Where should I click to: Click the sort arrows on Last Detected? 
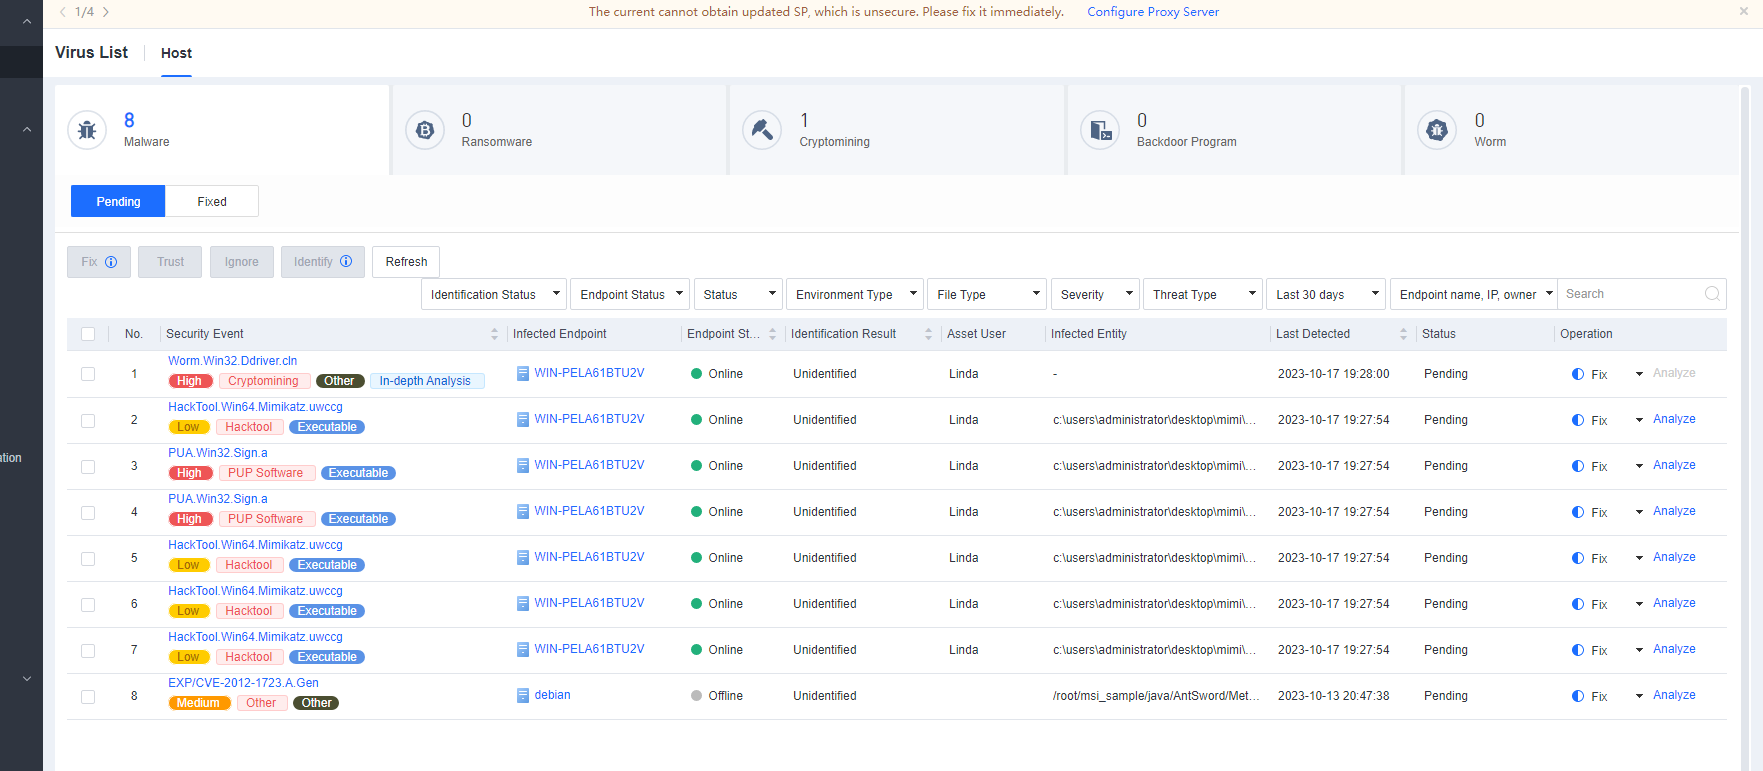pos(1403,334)
